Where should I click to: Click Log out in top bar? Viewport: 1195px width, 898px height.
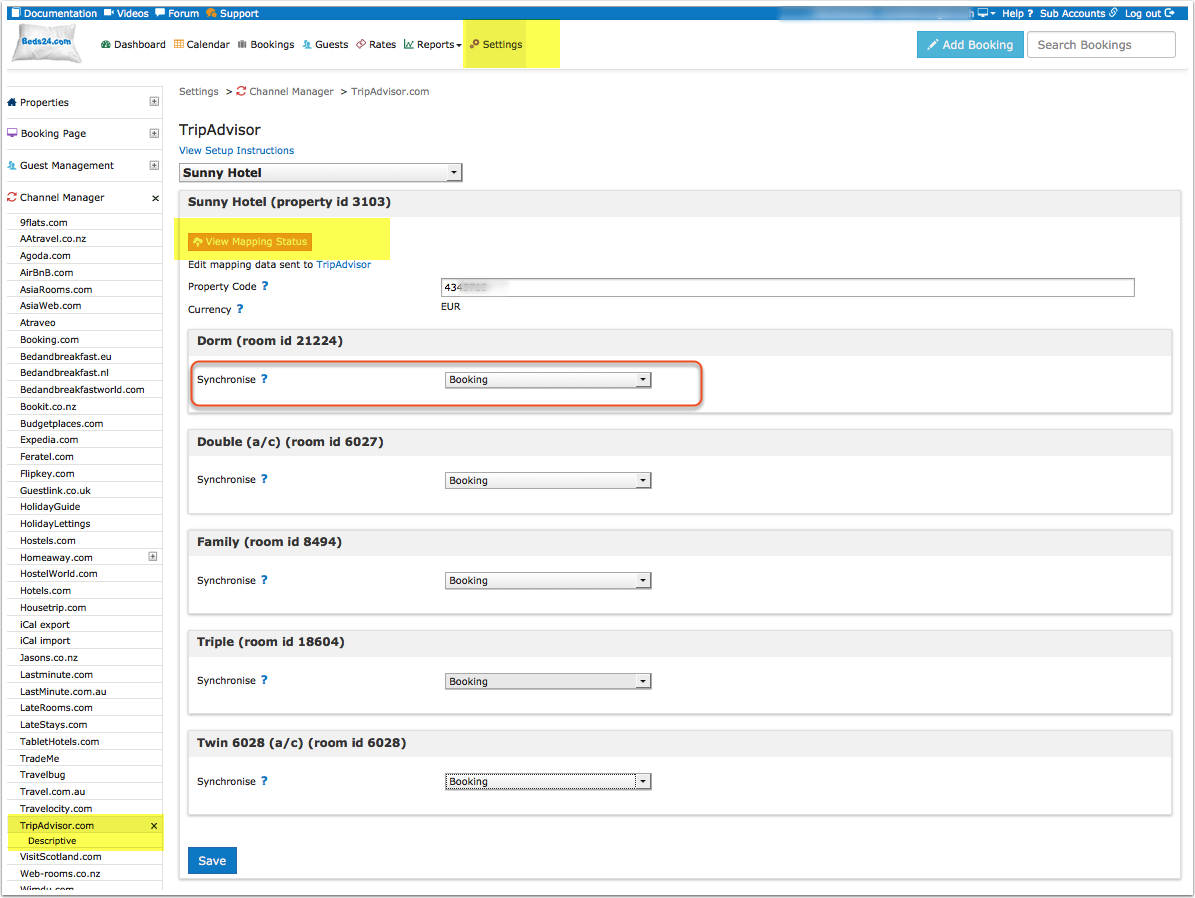(x=1149, y=13)
